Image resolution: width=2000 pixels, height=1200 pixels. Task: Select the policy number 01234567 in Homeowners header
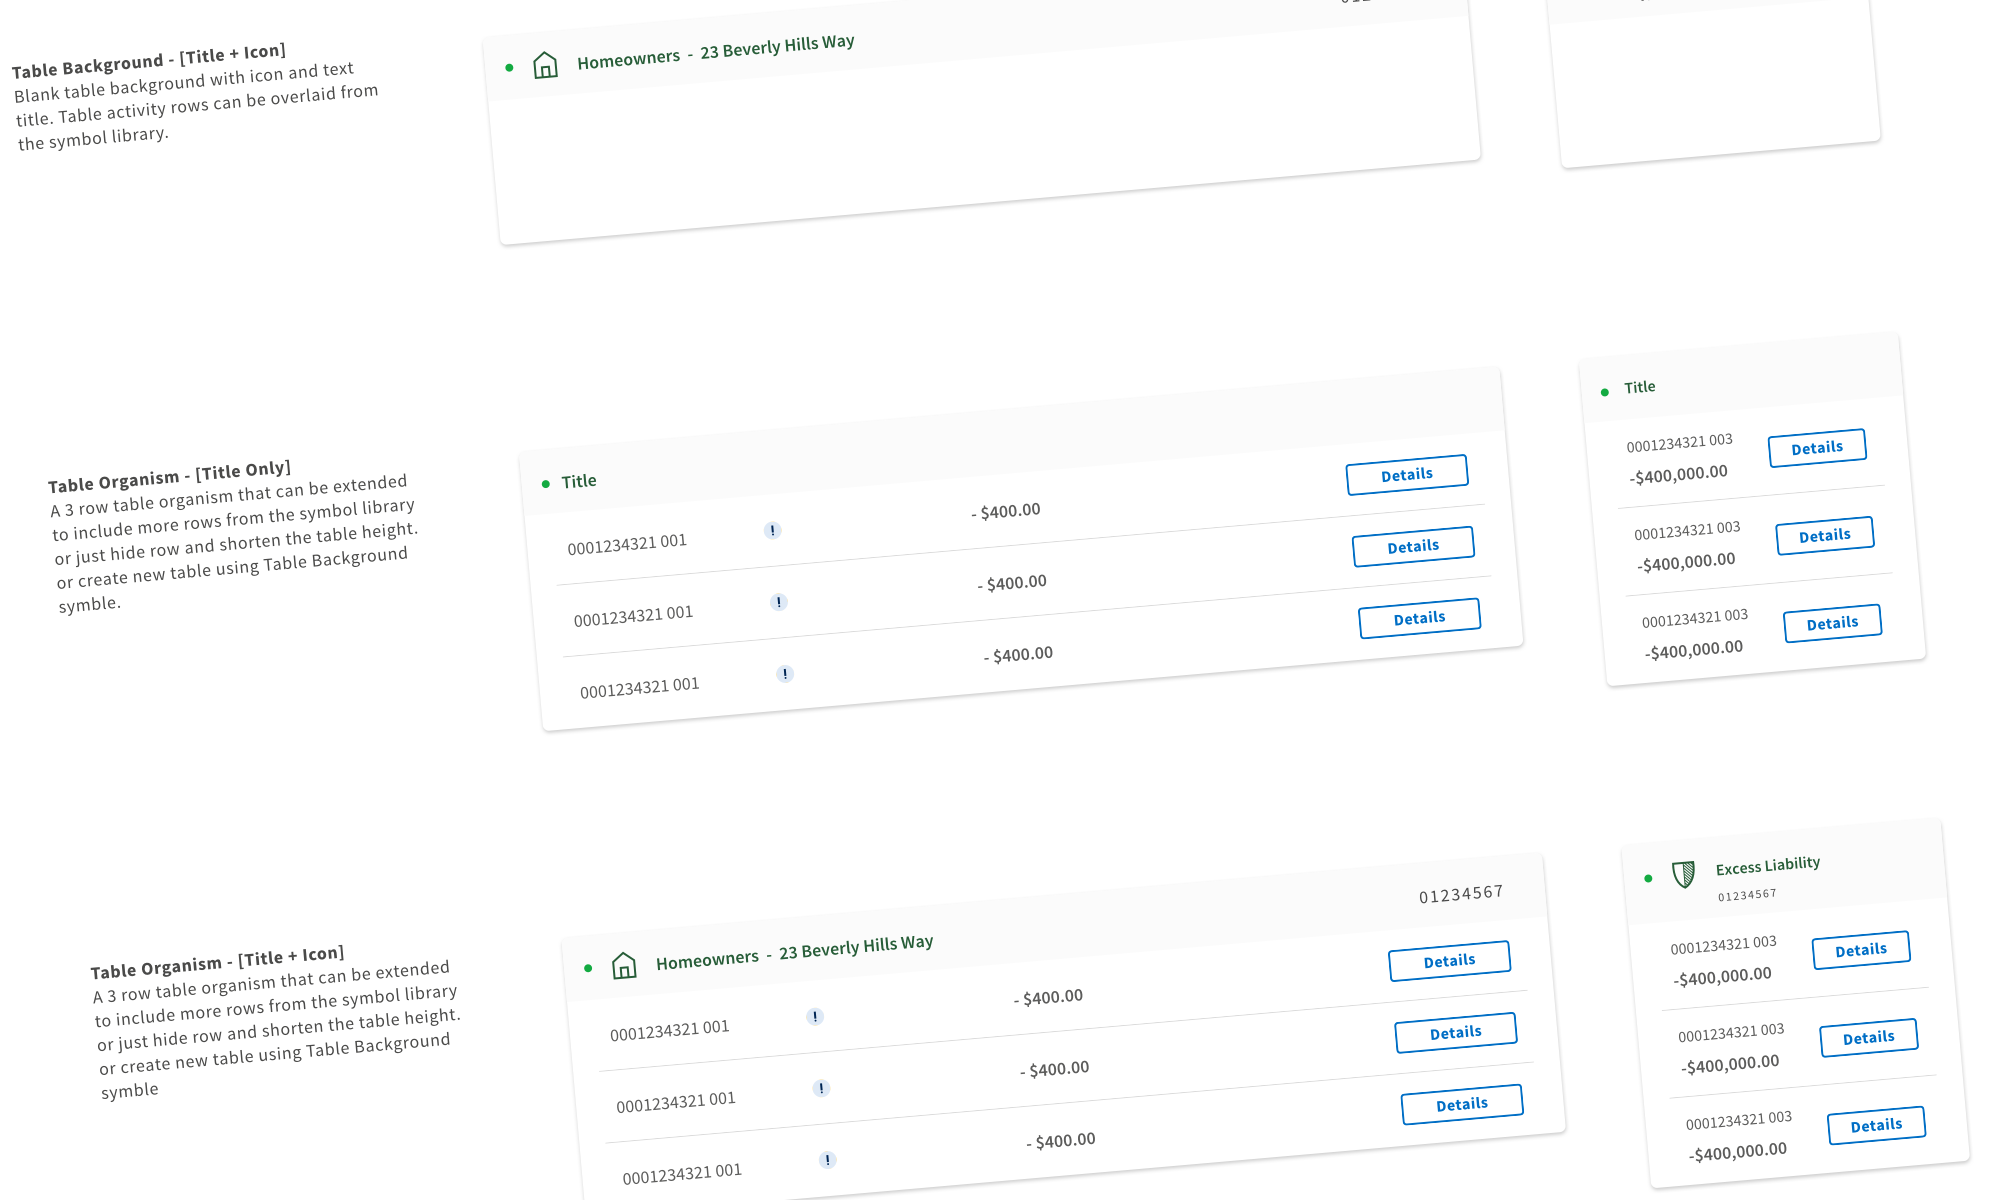(1460, 894)
